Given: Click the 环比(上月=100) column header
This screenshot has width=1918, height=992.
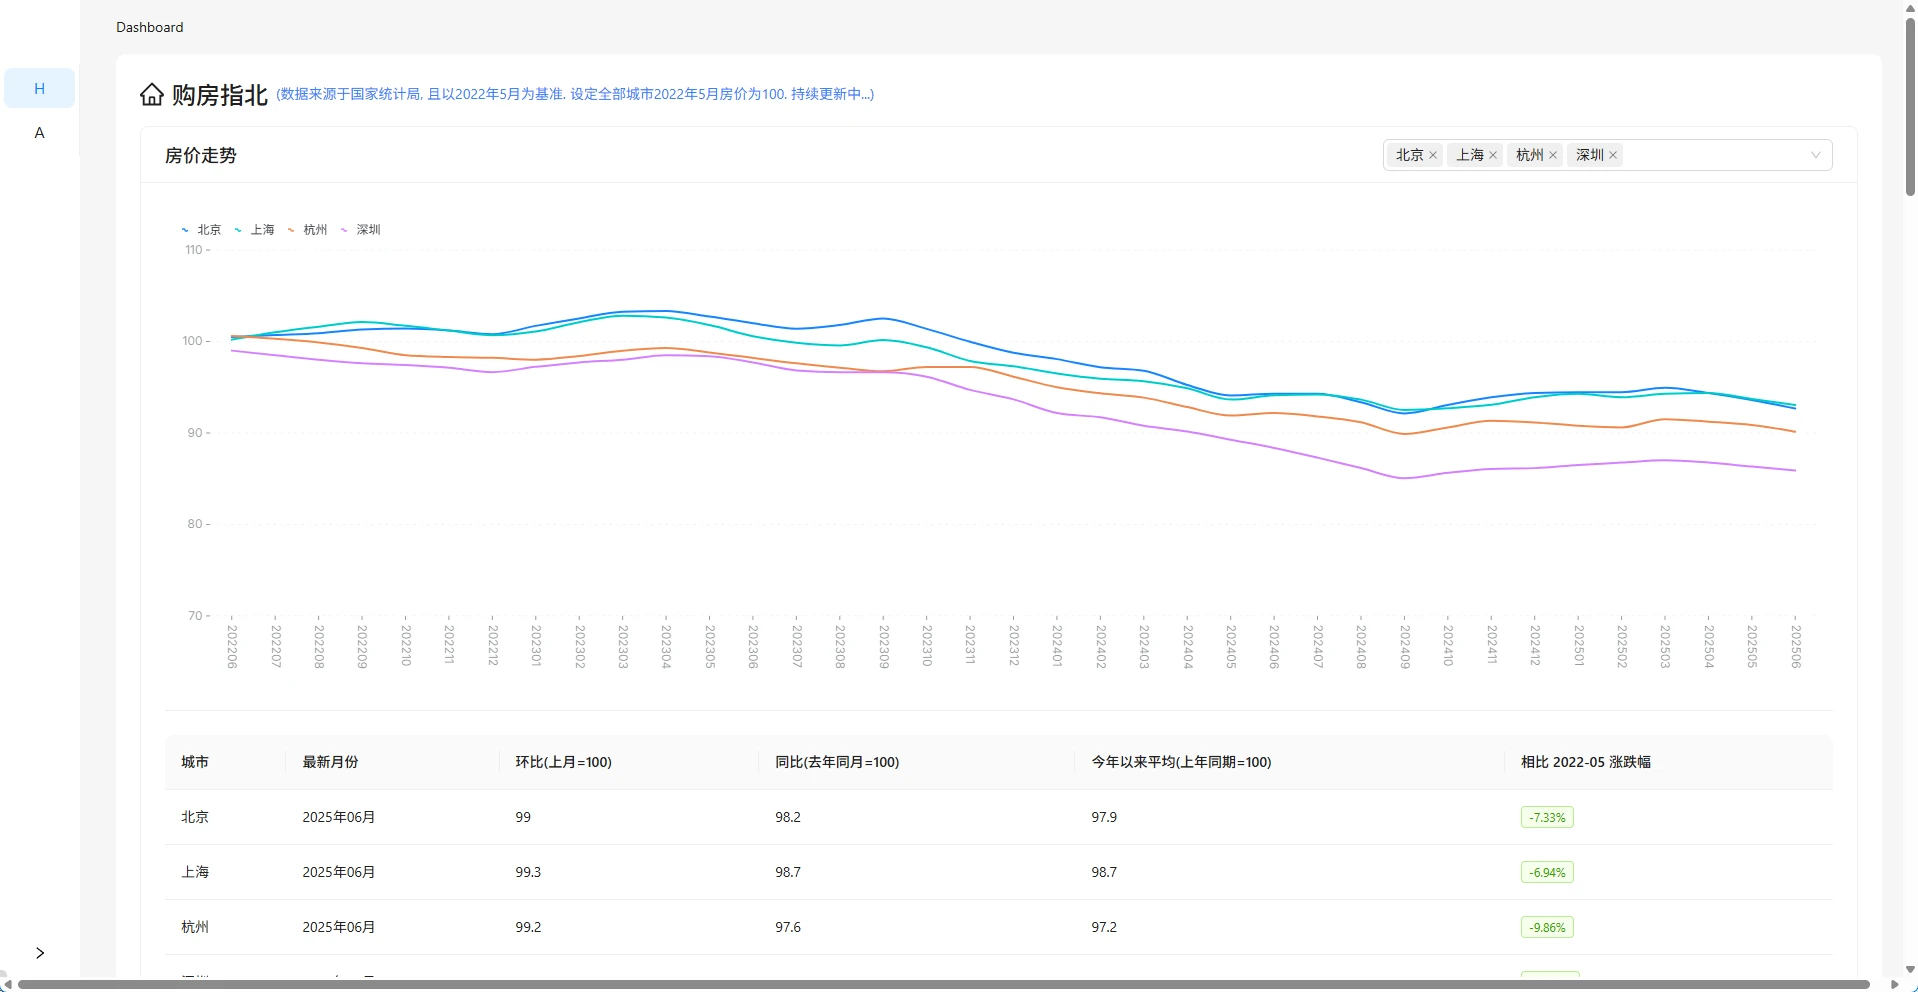Looking at the screenshot, I should (x=563, y=762).
